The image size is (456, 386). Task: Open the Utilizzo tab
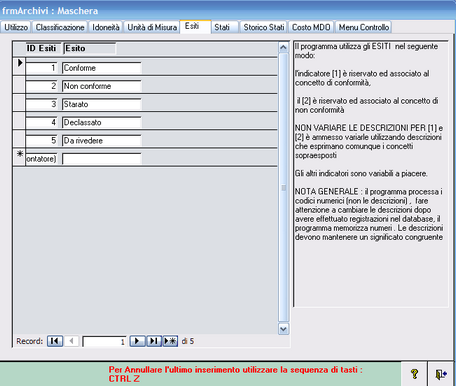[16, 27]
